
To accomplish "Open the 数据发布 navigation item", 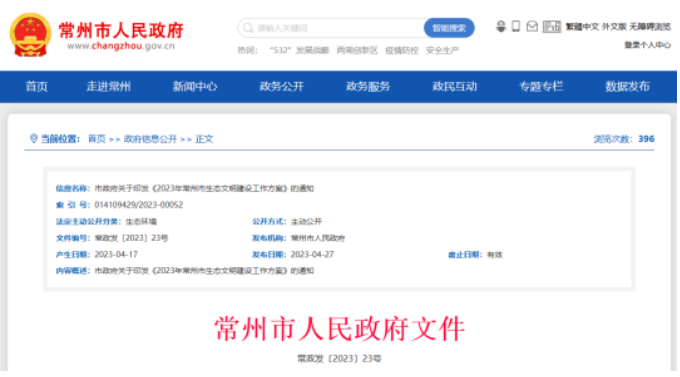I will point(628,86).
